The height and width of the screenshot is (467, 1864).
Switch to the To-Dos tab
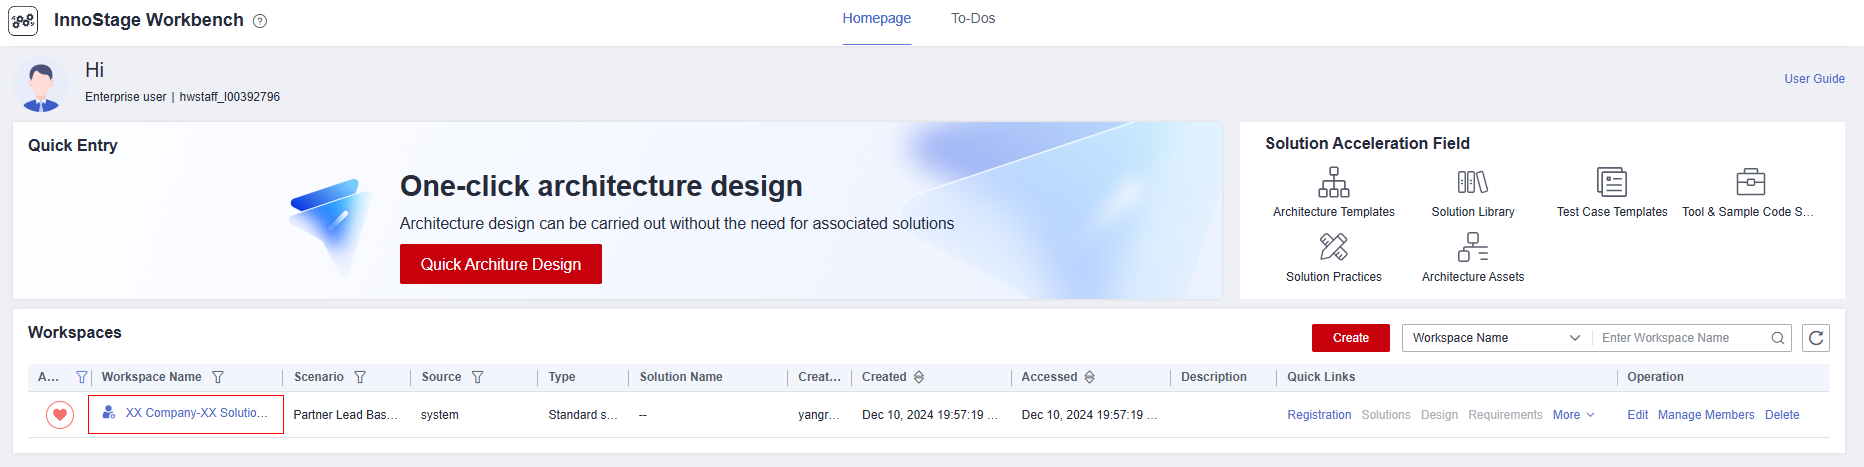973,18
